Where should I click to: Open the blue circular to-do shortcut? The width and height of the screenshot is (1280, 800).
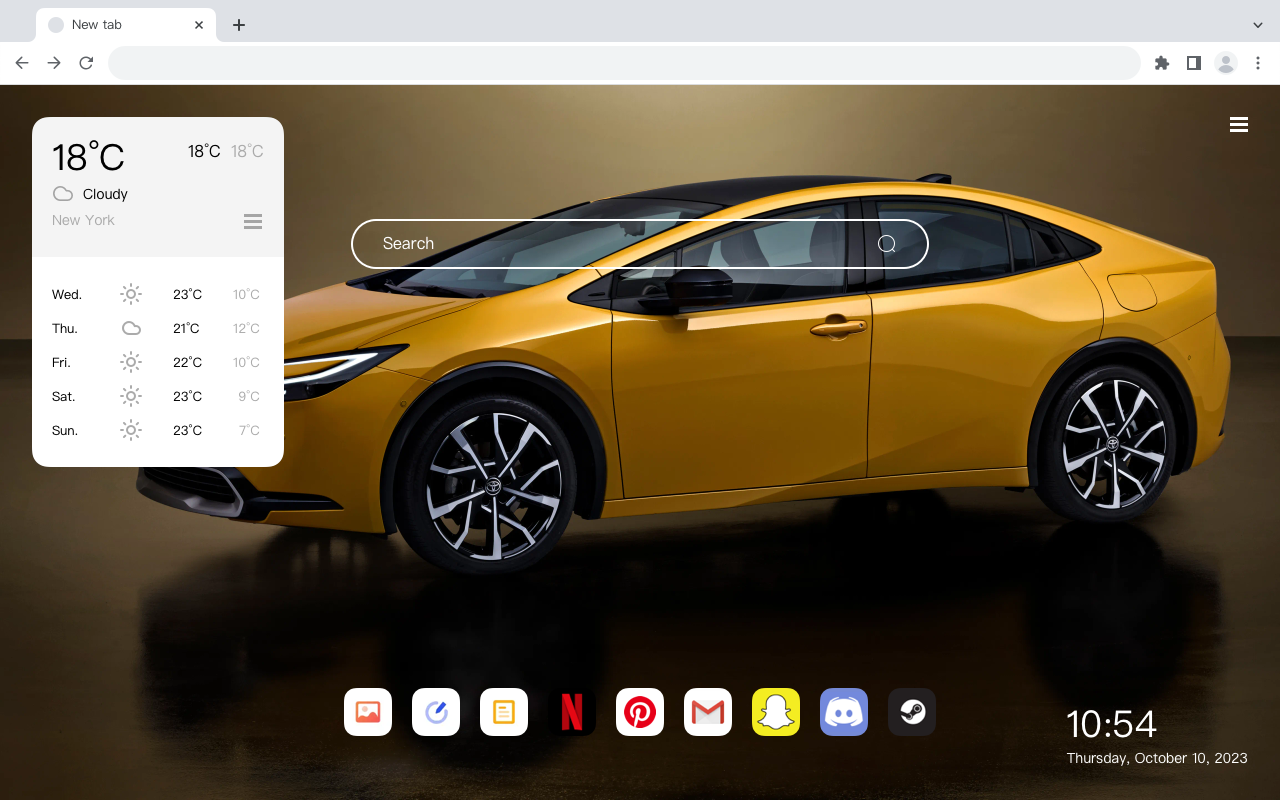[436, 712]
